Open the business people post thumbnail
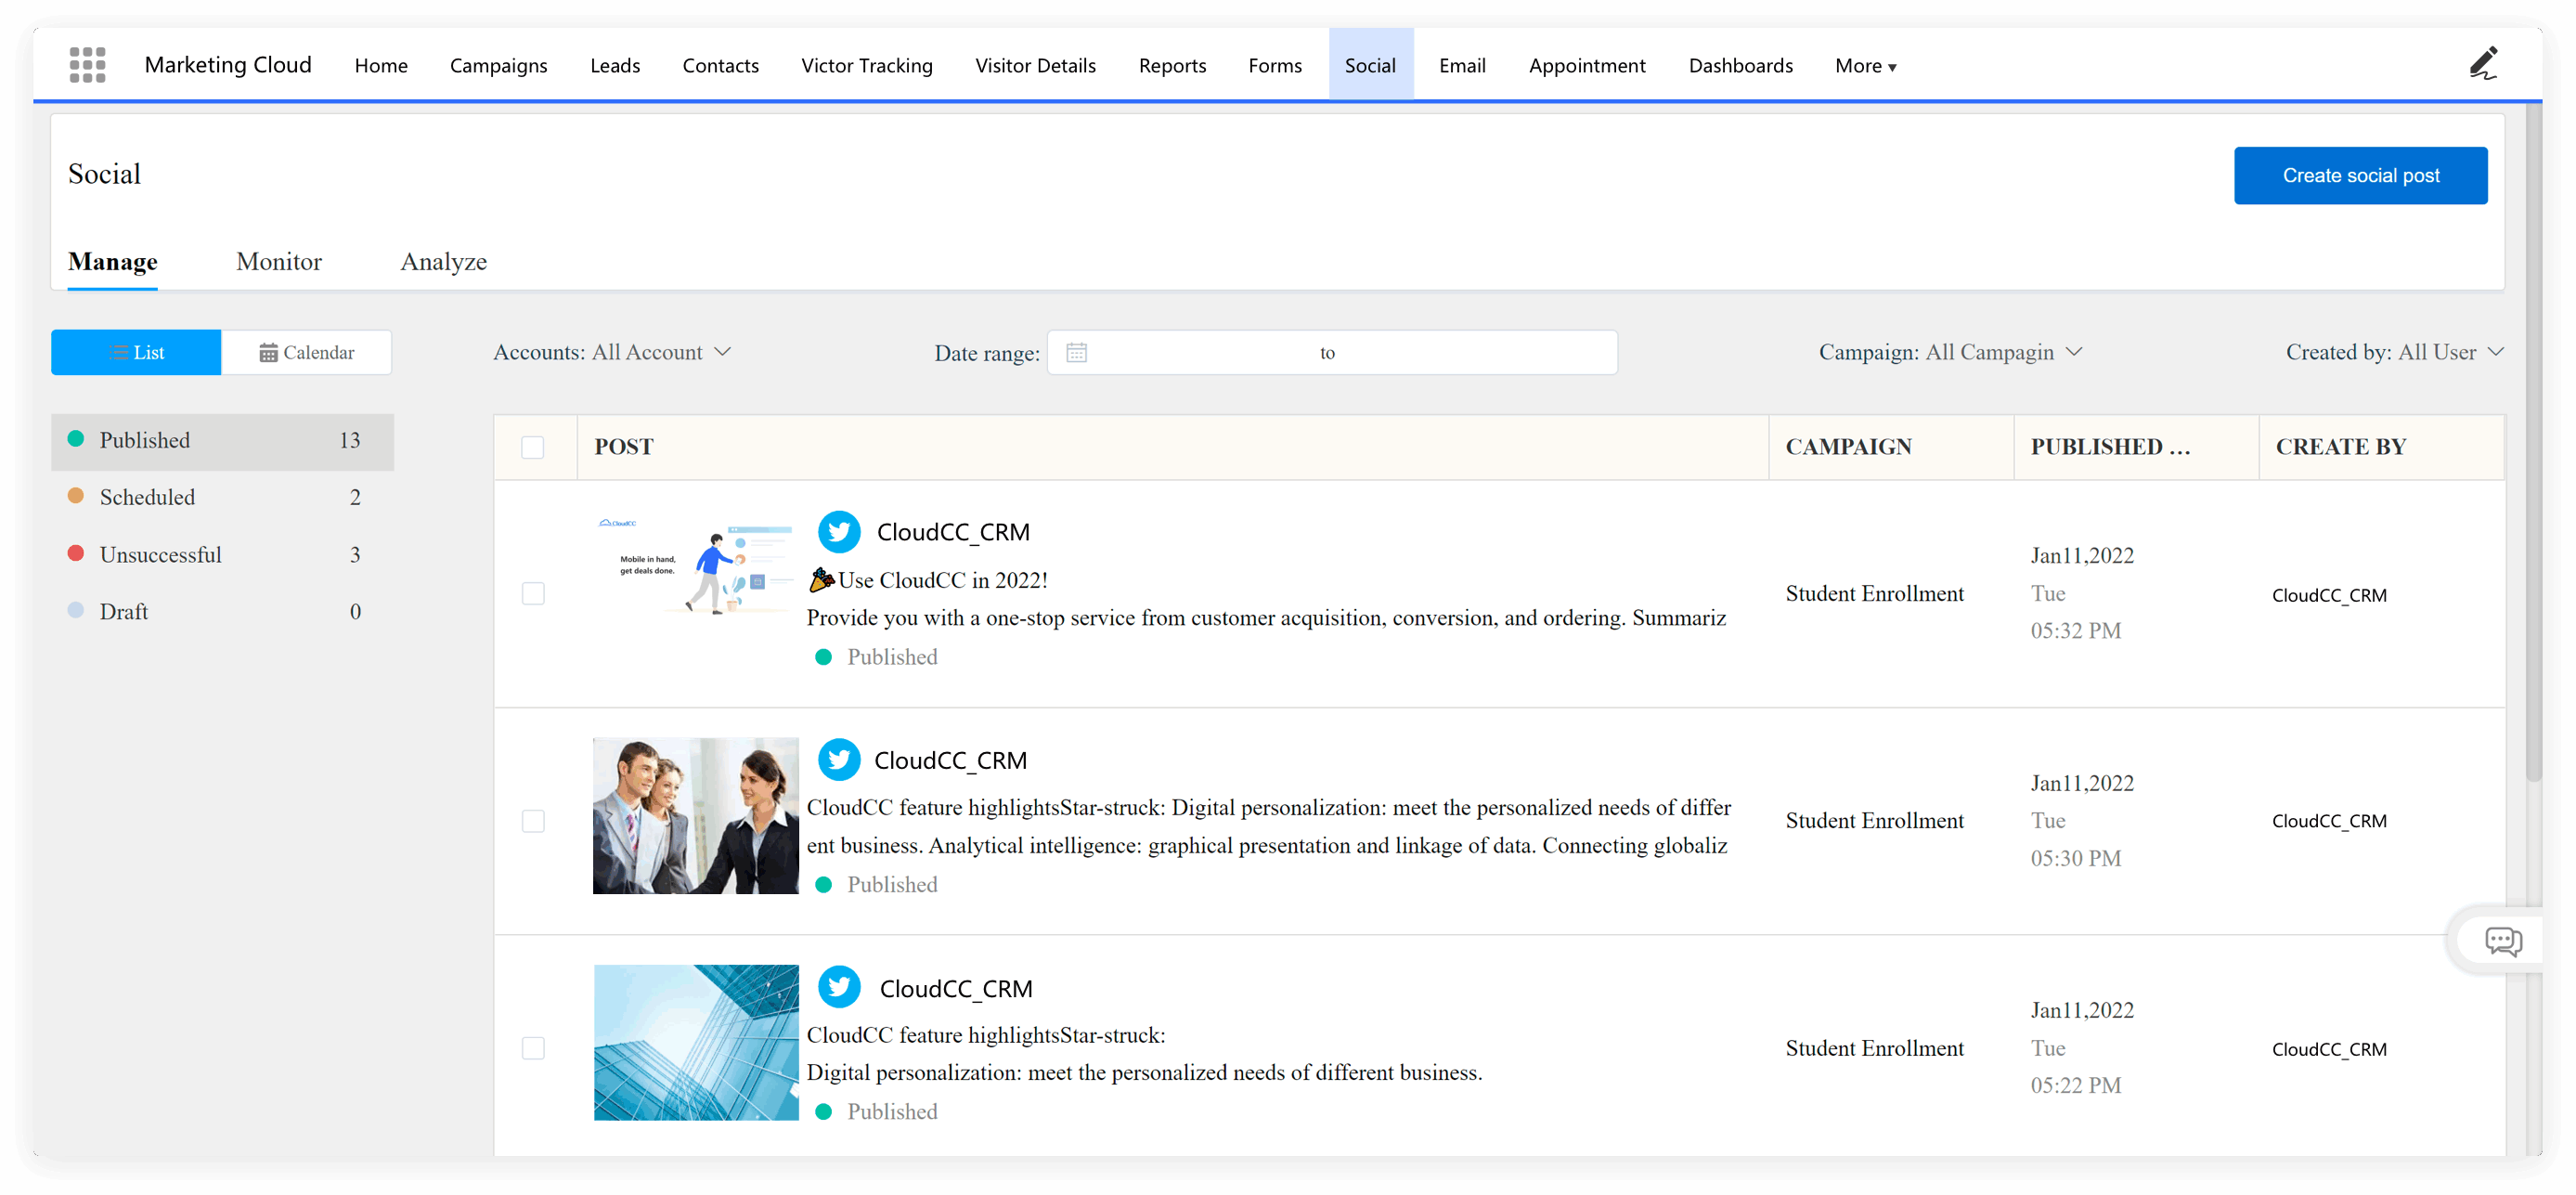 point(695,816)
